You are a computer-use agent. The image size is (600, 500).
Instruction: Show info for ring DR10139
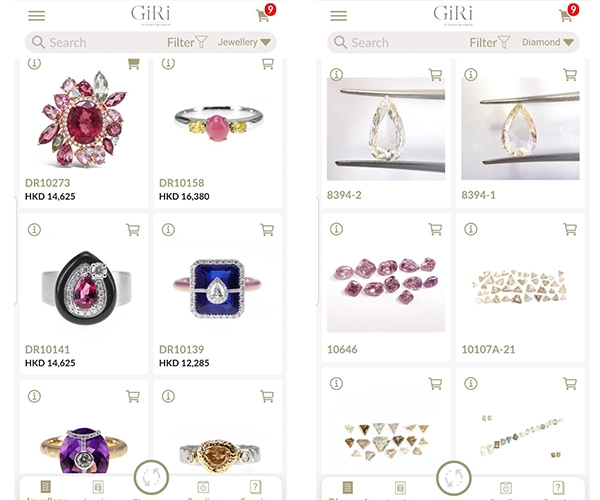pyautogui.click(x=168, y=230)
